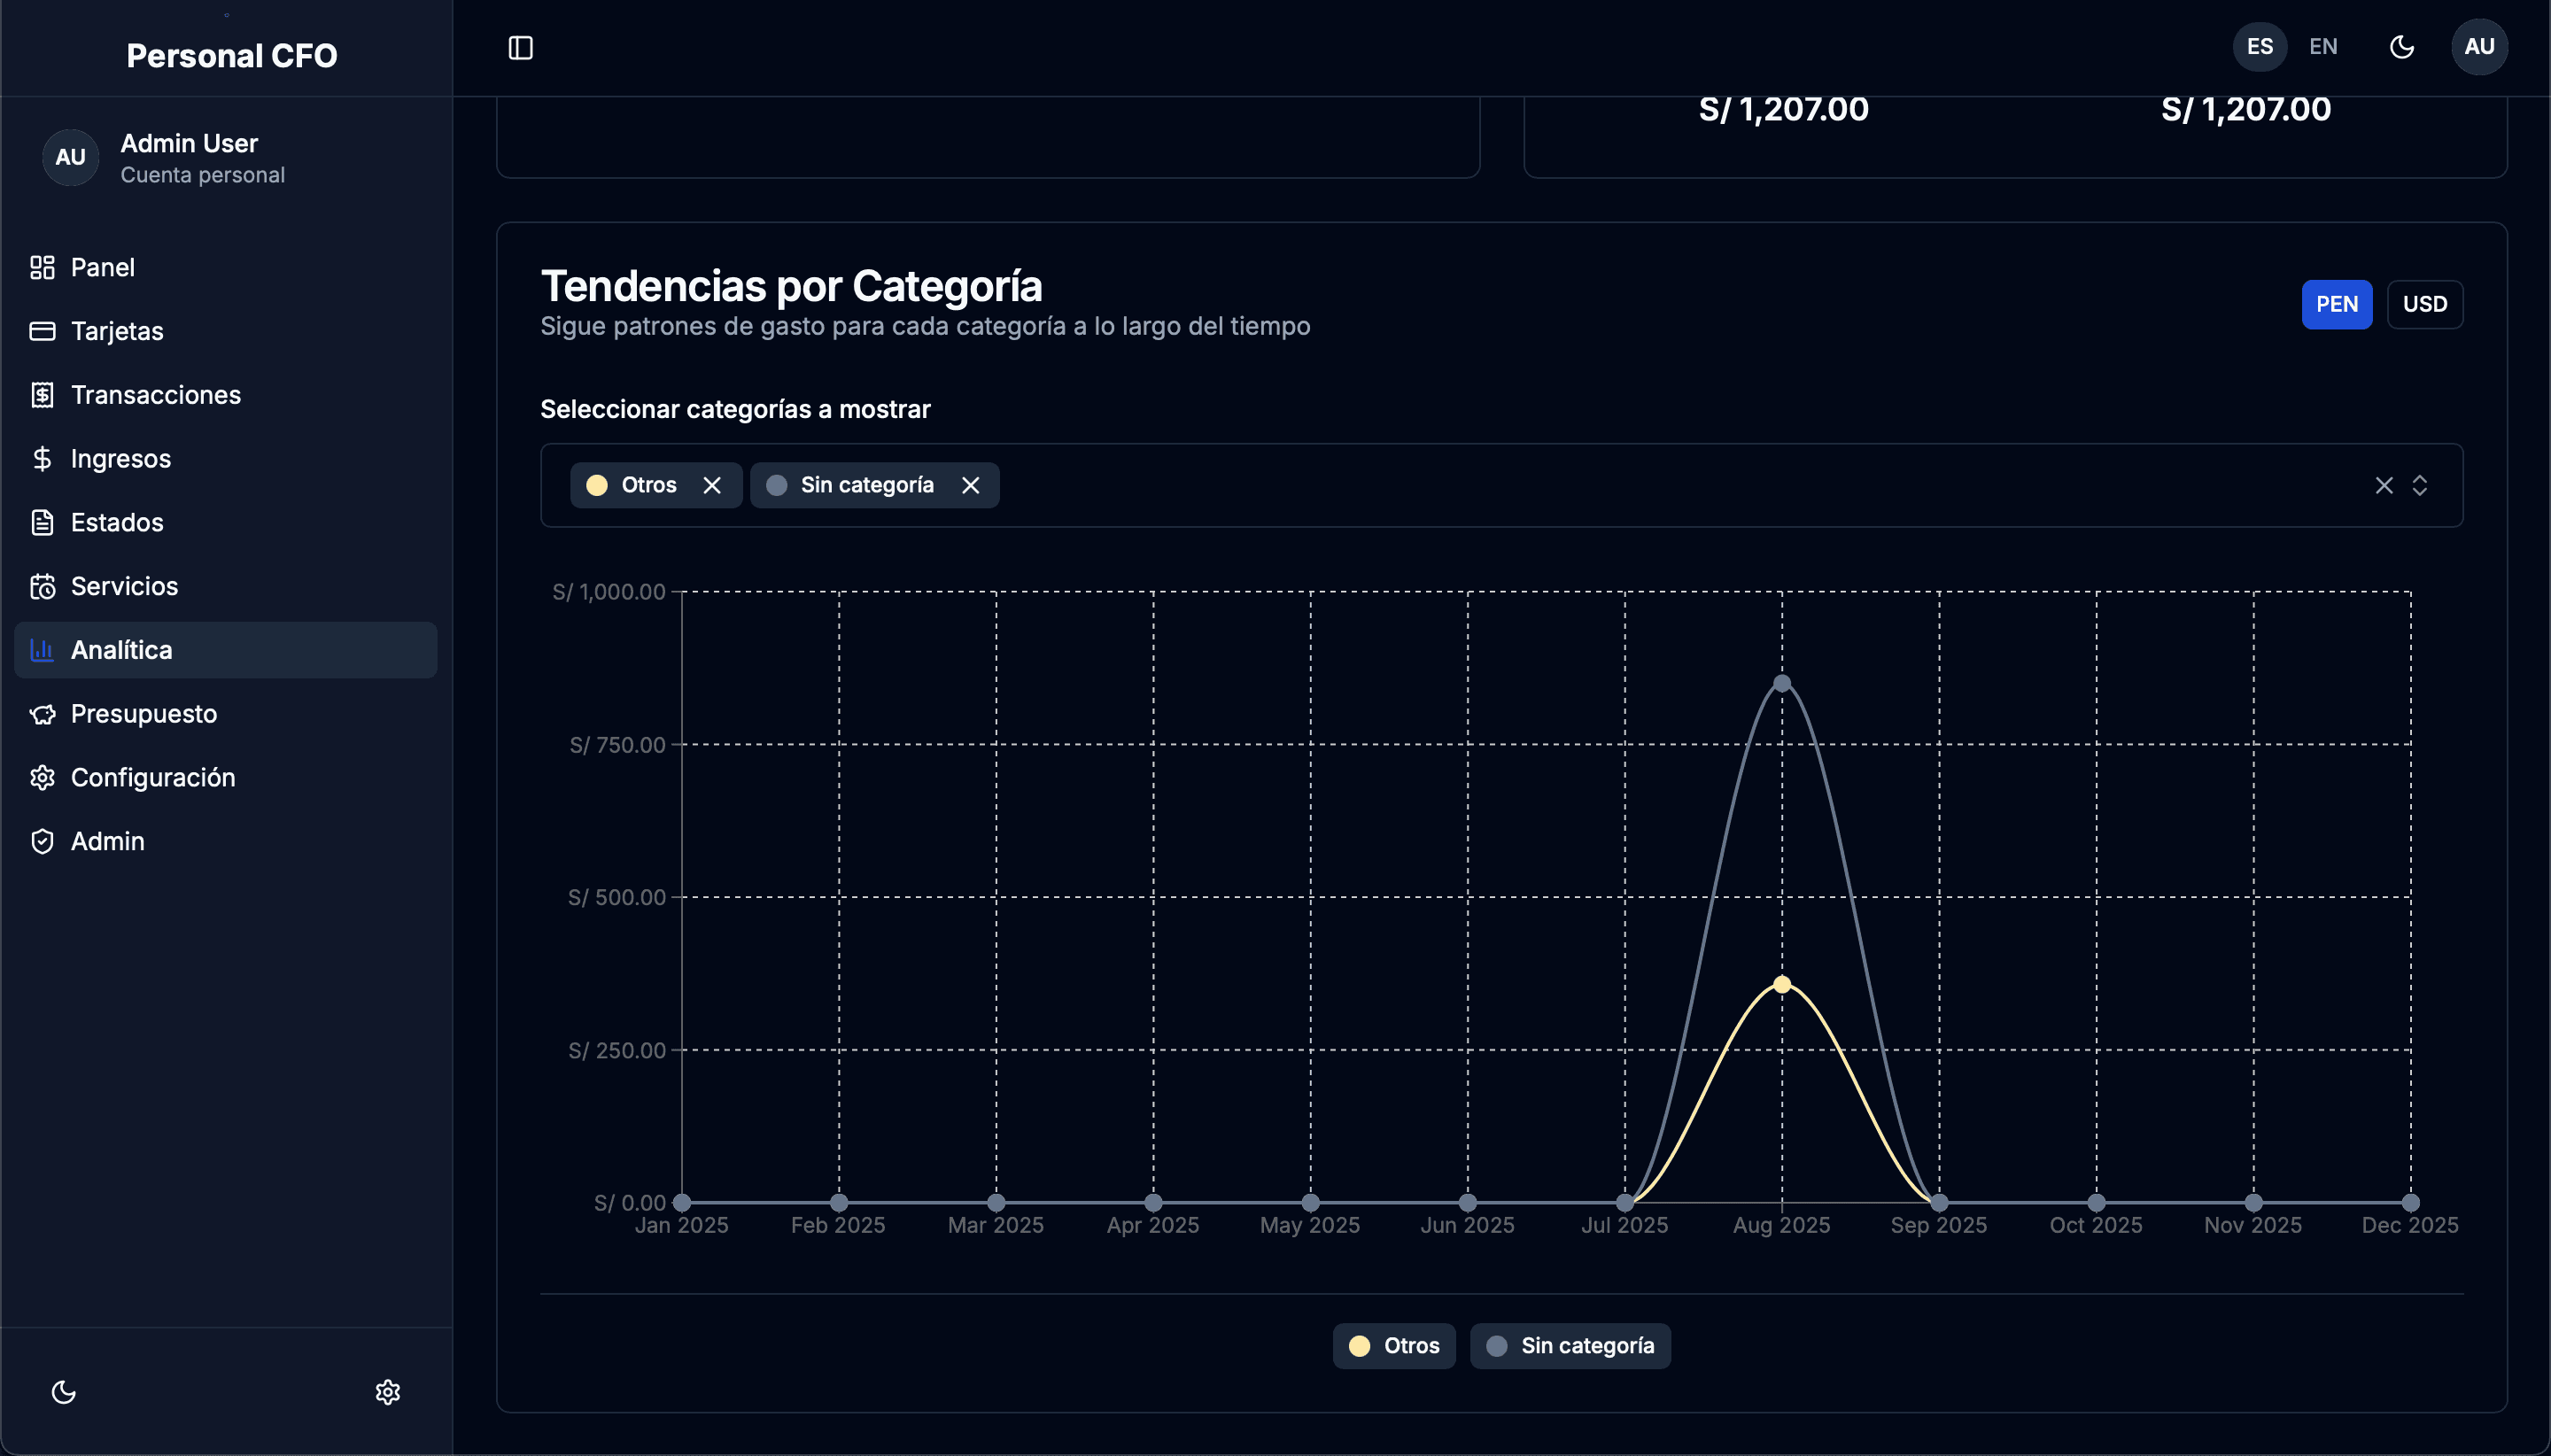Toggle Sin categoría legend item

1570,1346
